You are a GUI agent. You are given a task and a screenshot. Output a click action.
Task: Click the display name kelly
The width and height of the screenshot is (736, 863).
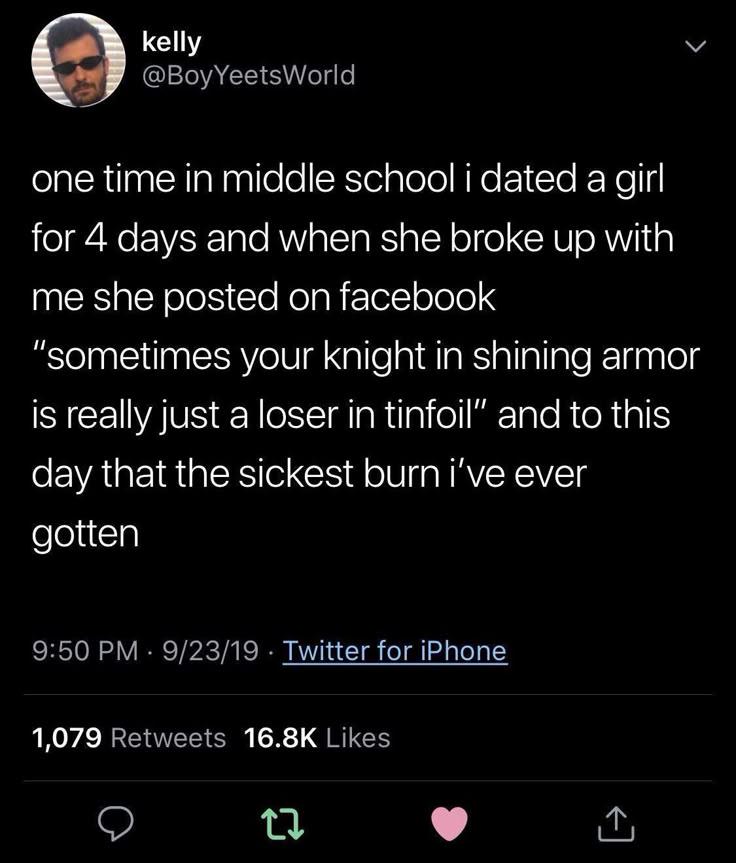[x=172, y=42]
